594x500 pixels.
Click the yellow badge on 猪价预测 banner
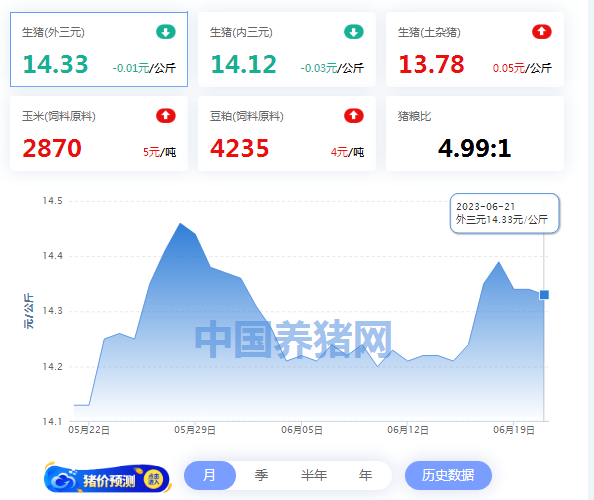click(x=153, y=479)
